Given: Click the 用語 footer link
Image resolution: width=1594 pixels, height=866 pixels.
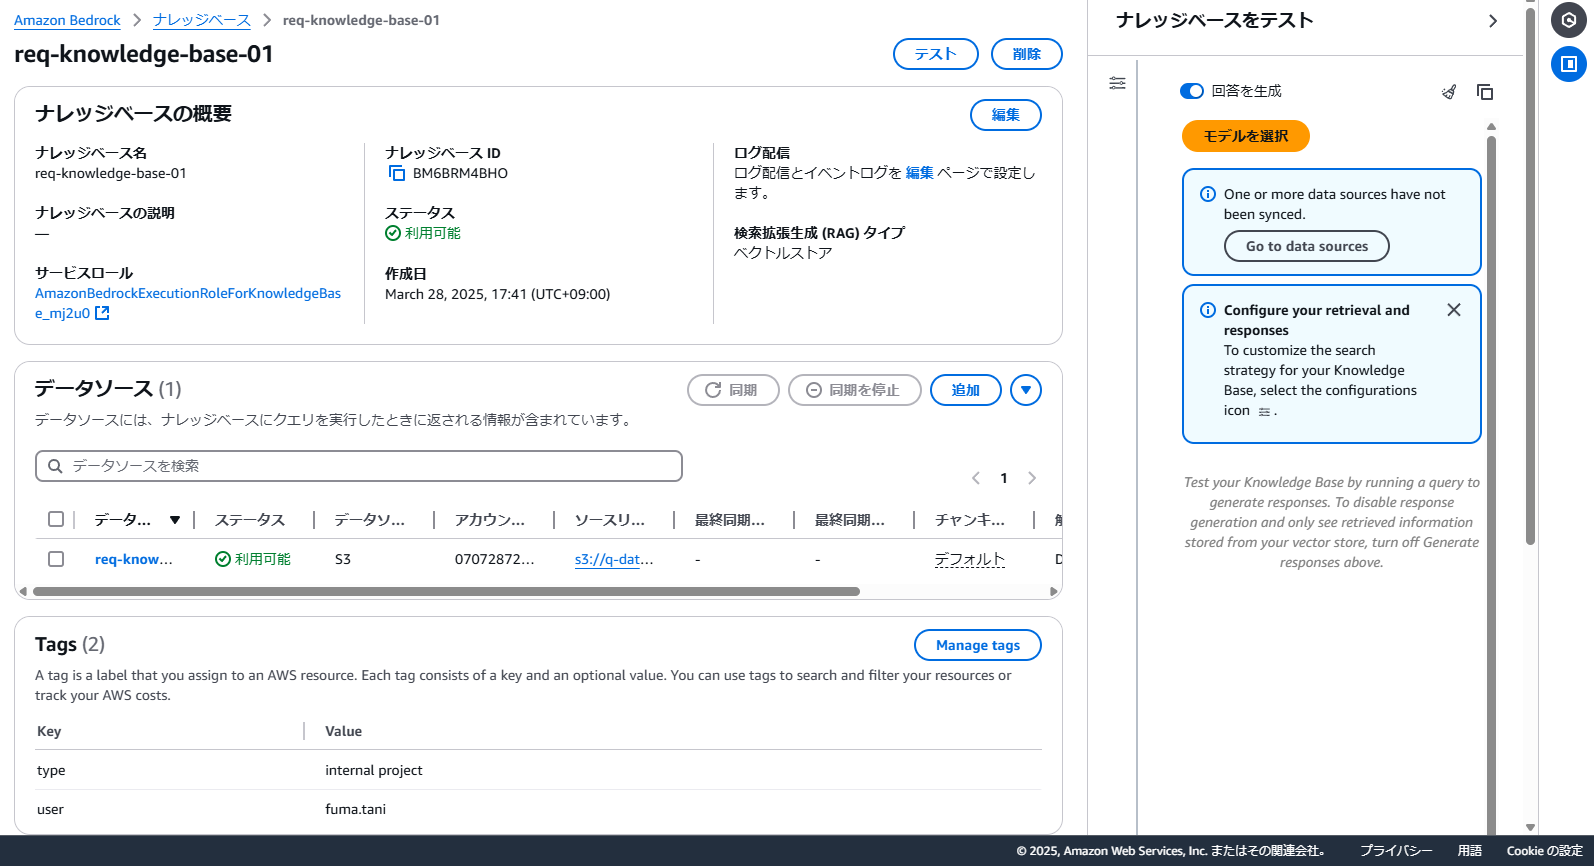Looking at the screenshot, I should pyautogui.click(x=1470, y=851).
